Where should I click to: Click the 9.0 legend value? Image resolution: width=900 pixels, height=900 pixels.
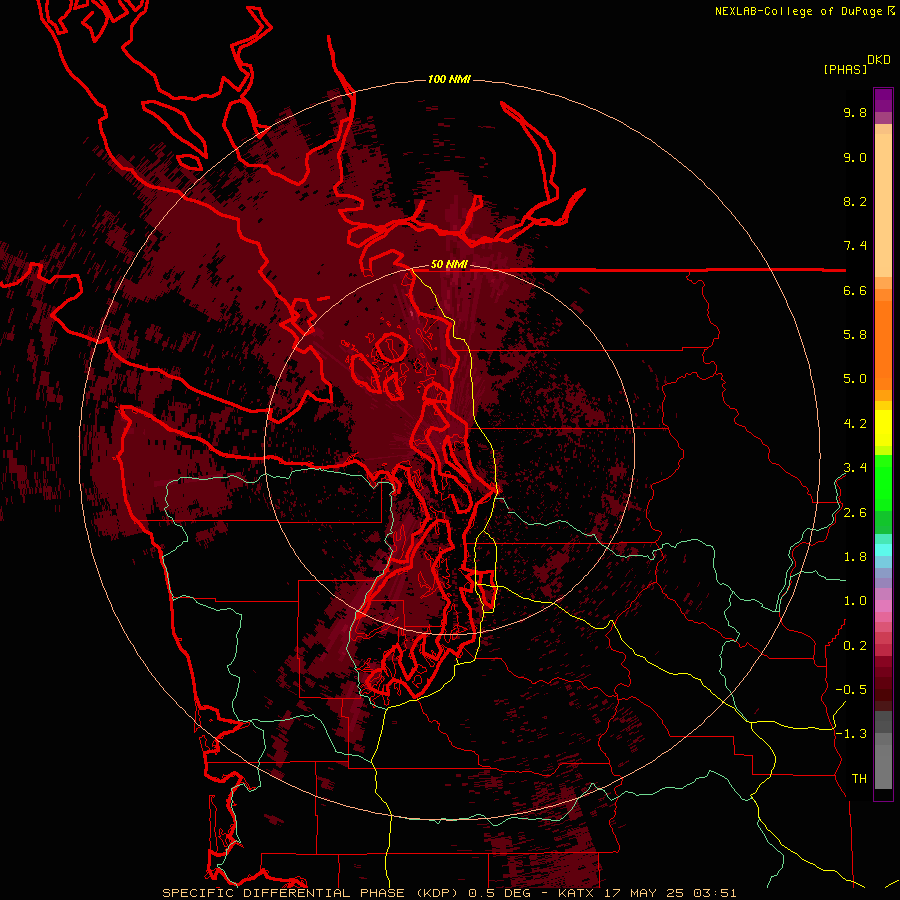tap(855, 157)
